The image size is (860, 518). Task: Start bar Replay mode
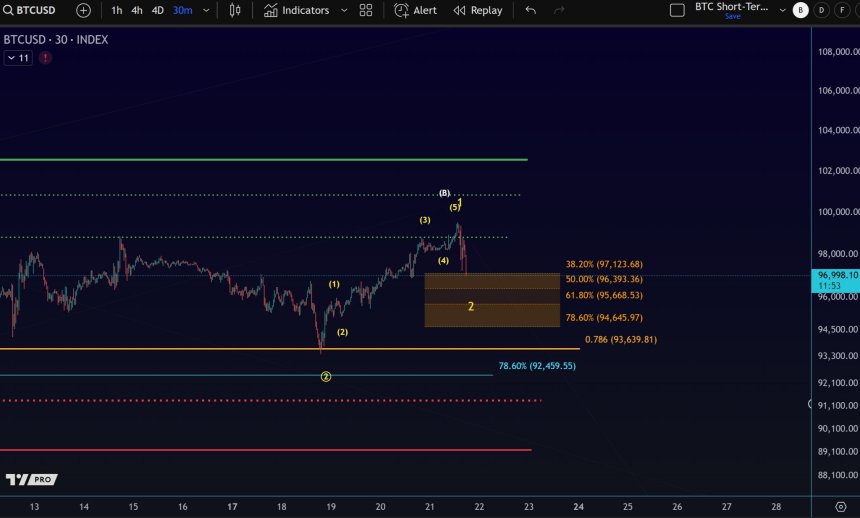coord(477,10)
